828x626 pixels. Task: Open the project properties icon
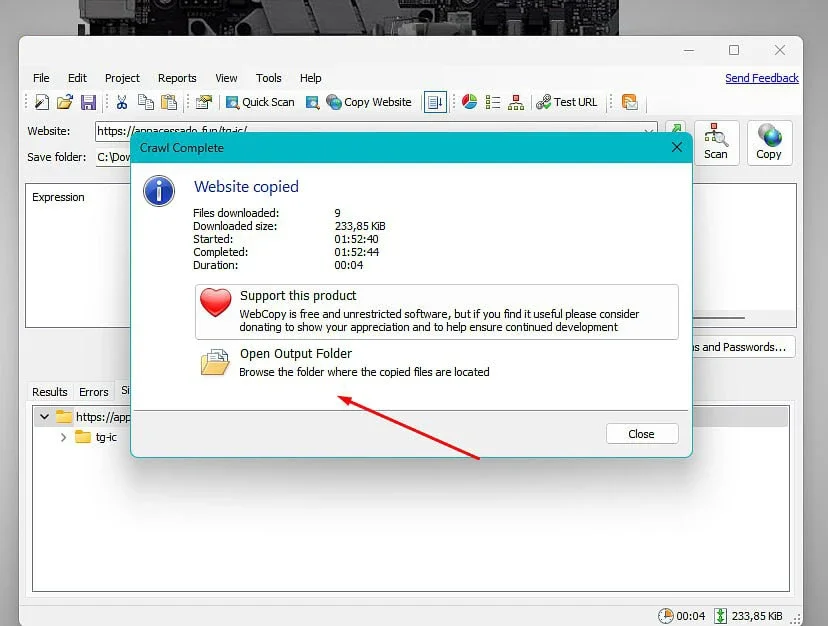pos(203,102)
